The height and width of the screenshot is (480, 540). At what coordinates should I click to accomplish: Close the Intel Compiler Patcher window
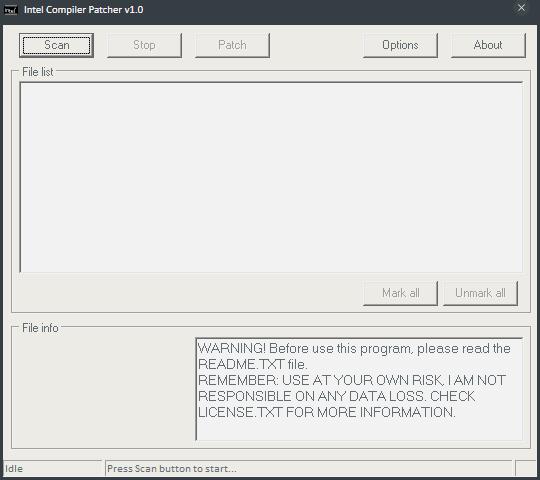[x=521, y=8]
